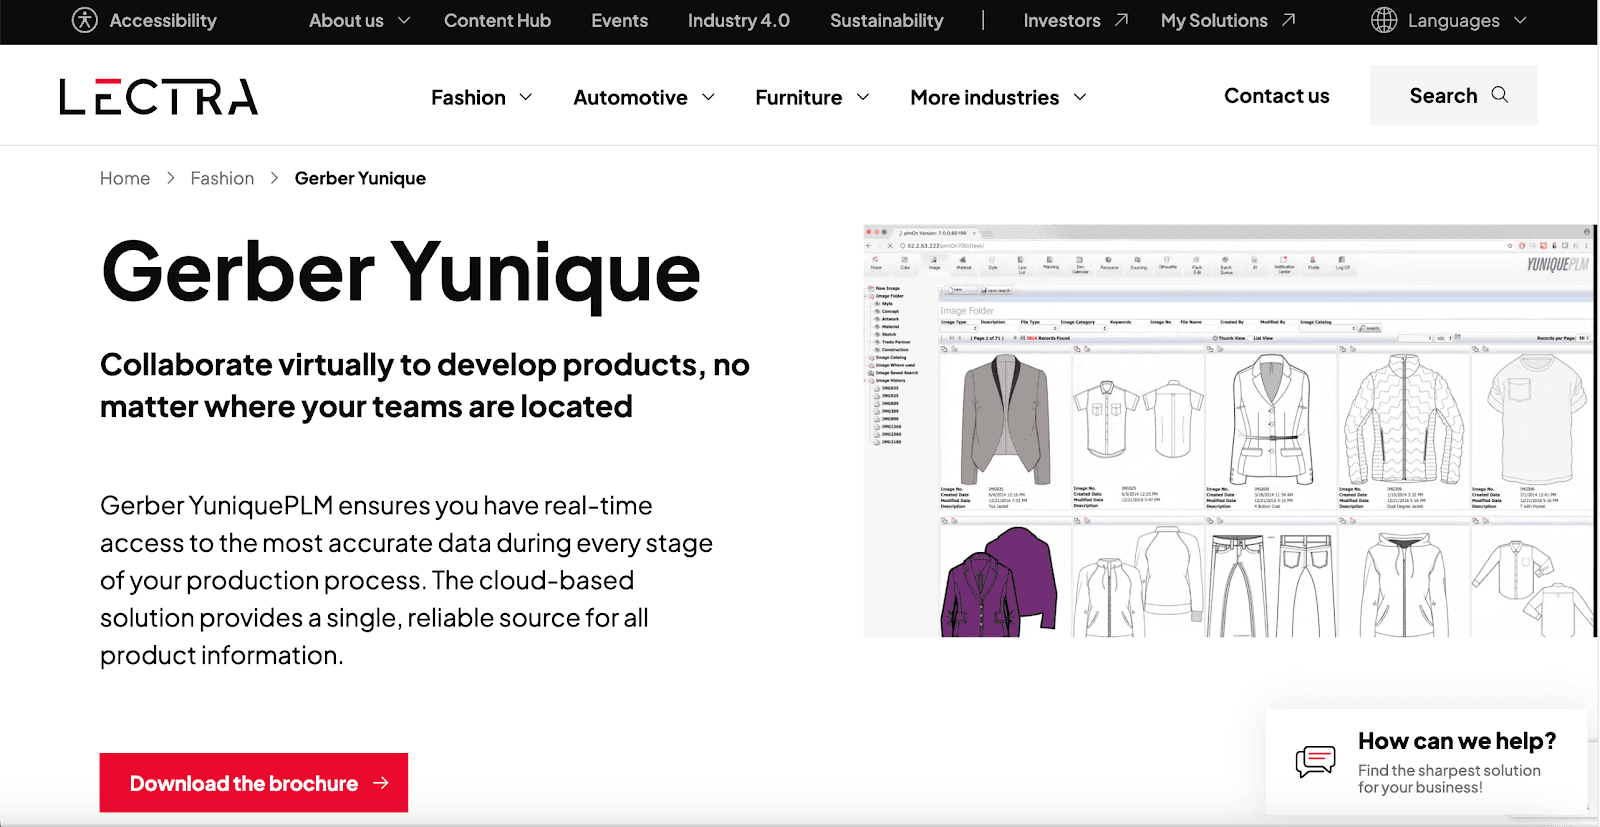Click the chat bubble icon
Viewport: 1600px width, 827px height.
pyautogui.click(x=1315, y=762)
